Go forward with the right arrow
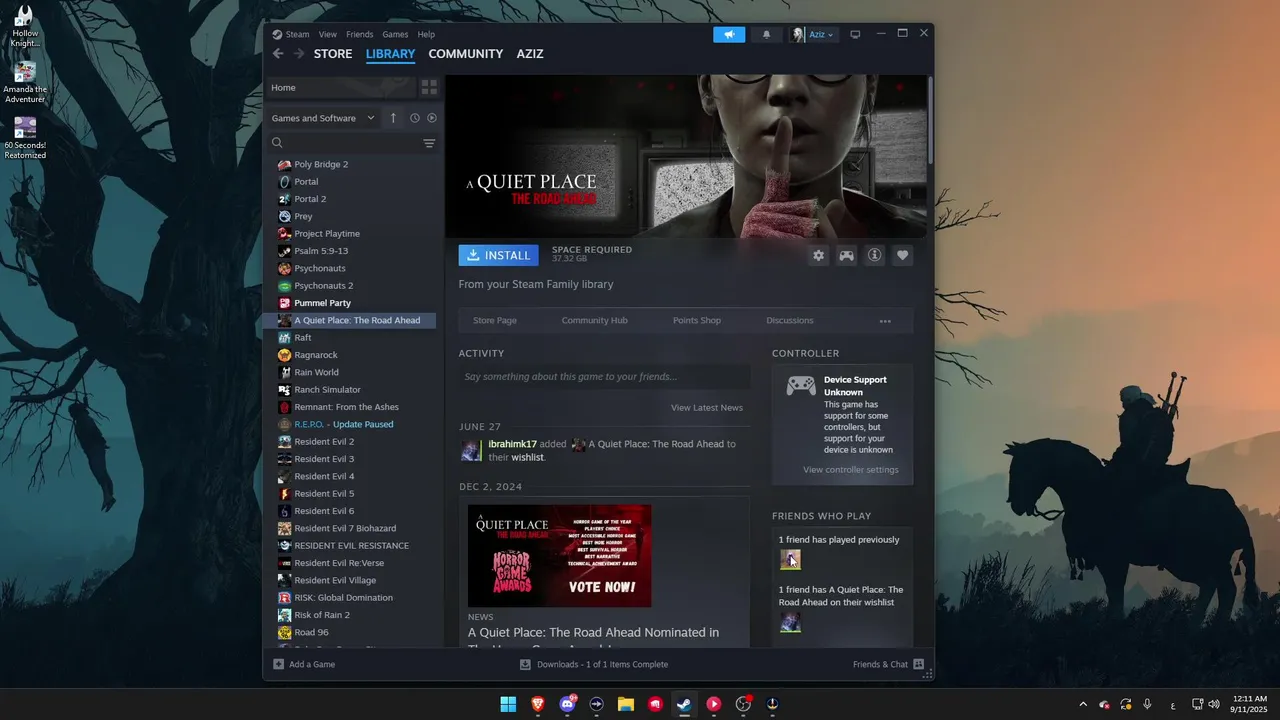Screen dimensions: 1280x720 coord(298,54)
